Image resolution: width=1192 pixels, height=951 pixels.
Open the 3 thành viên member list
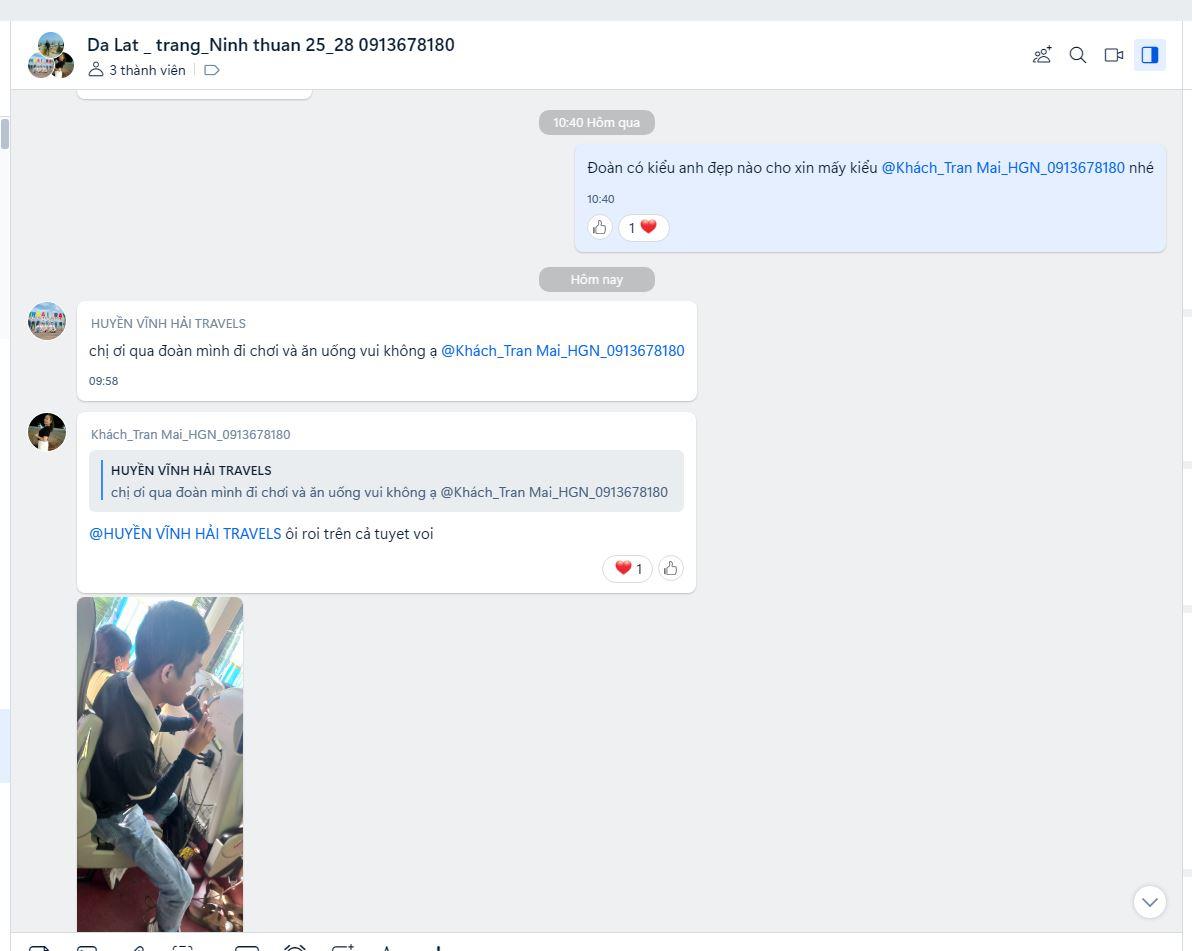[x=138, y=70]
